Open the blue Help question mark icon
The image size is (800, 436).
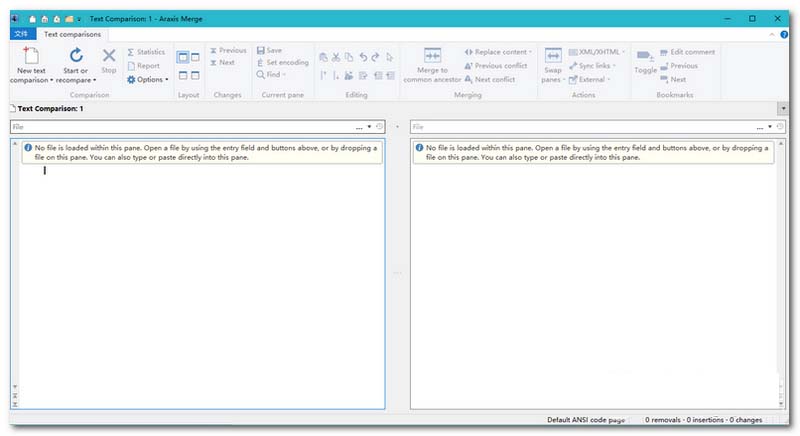click(x=784, y=35)
